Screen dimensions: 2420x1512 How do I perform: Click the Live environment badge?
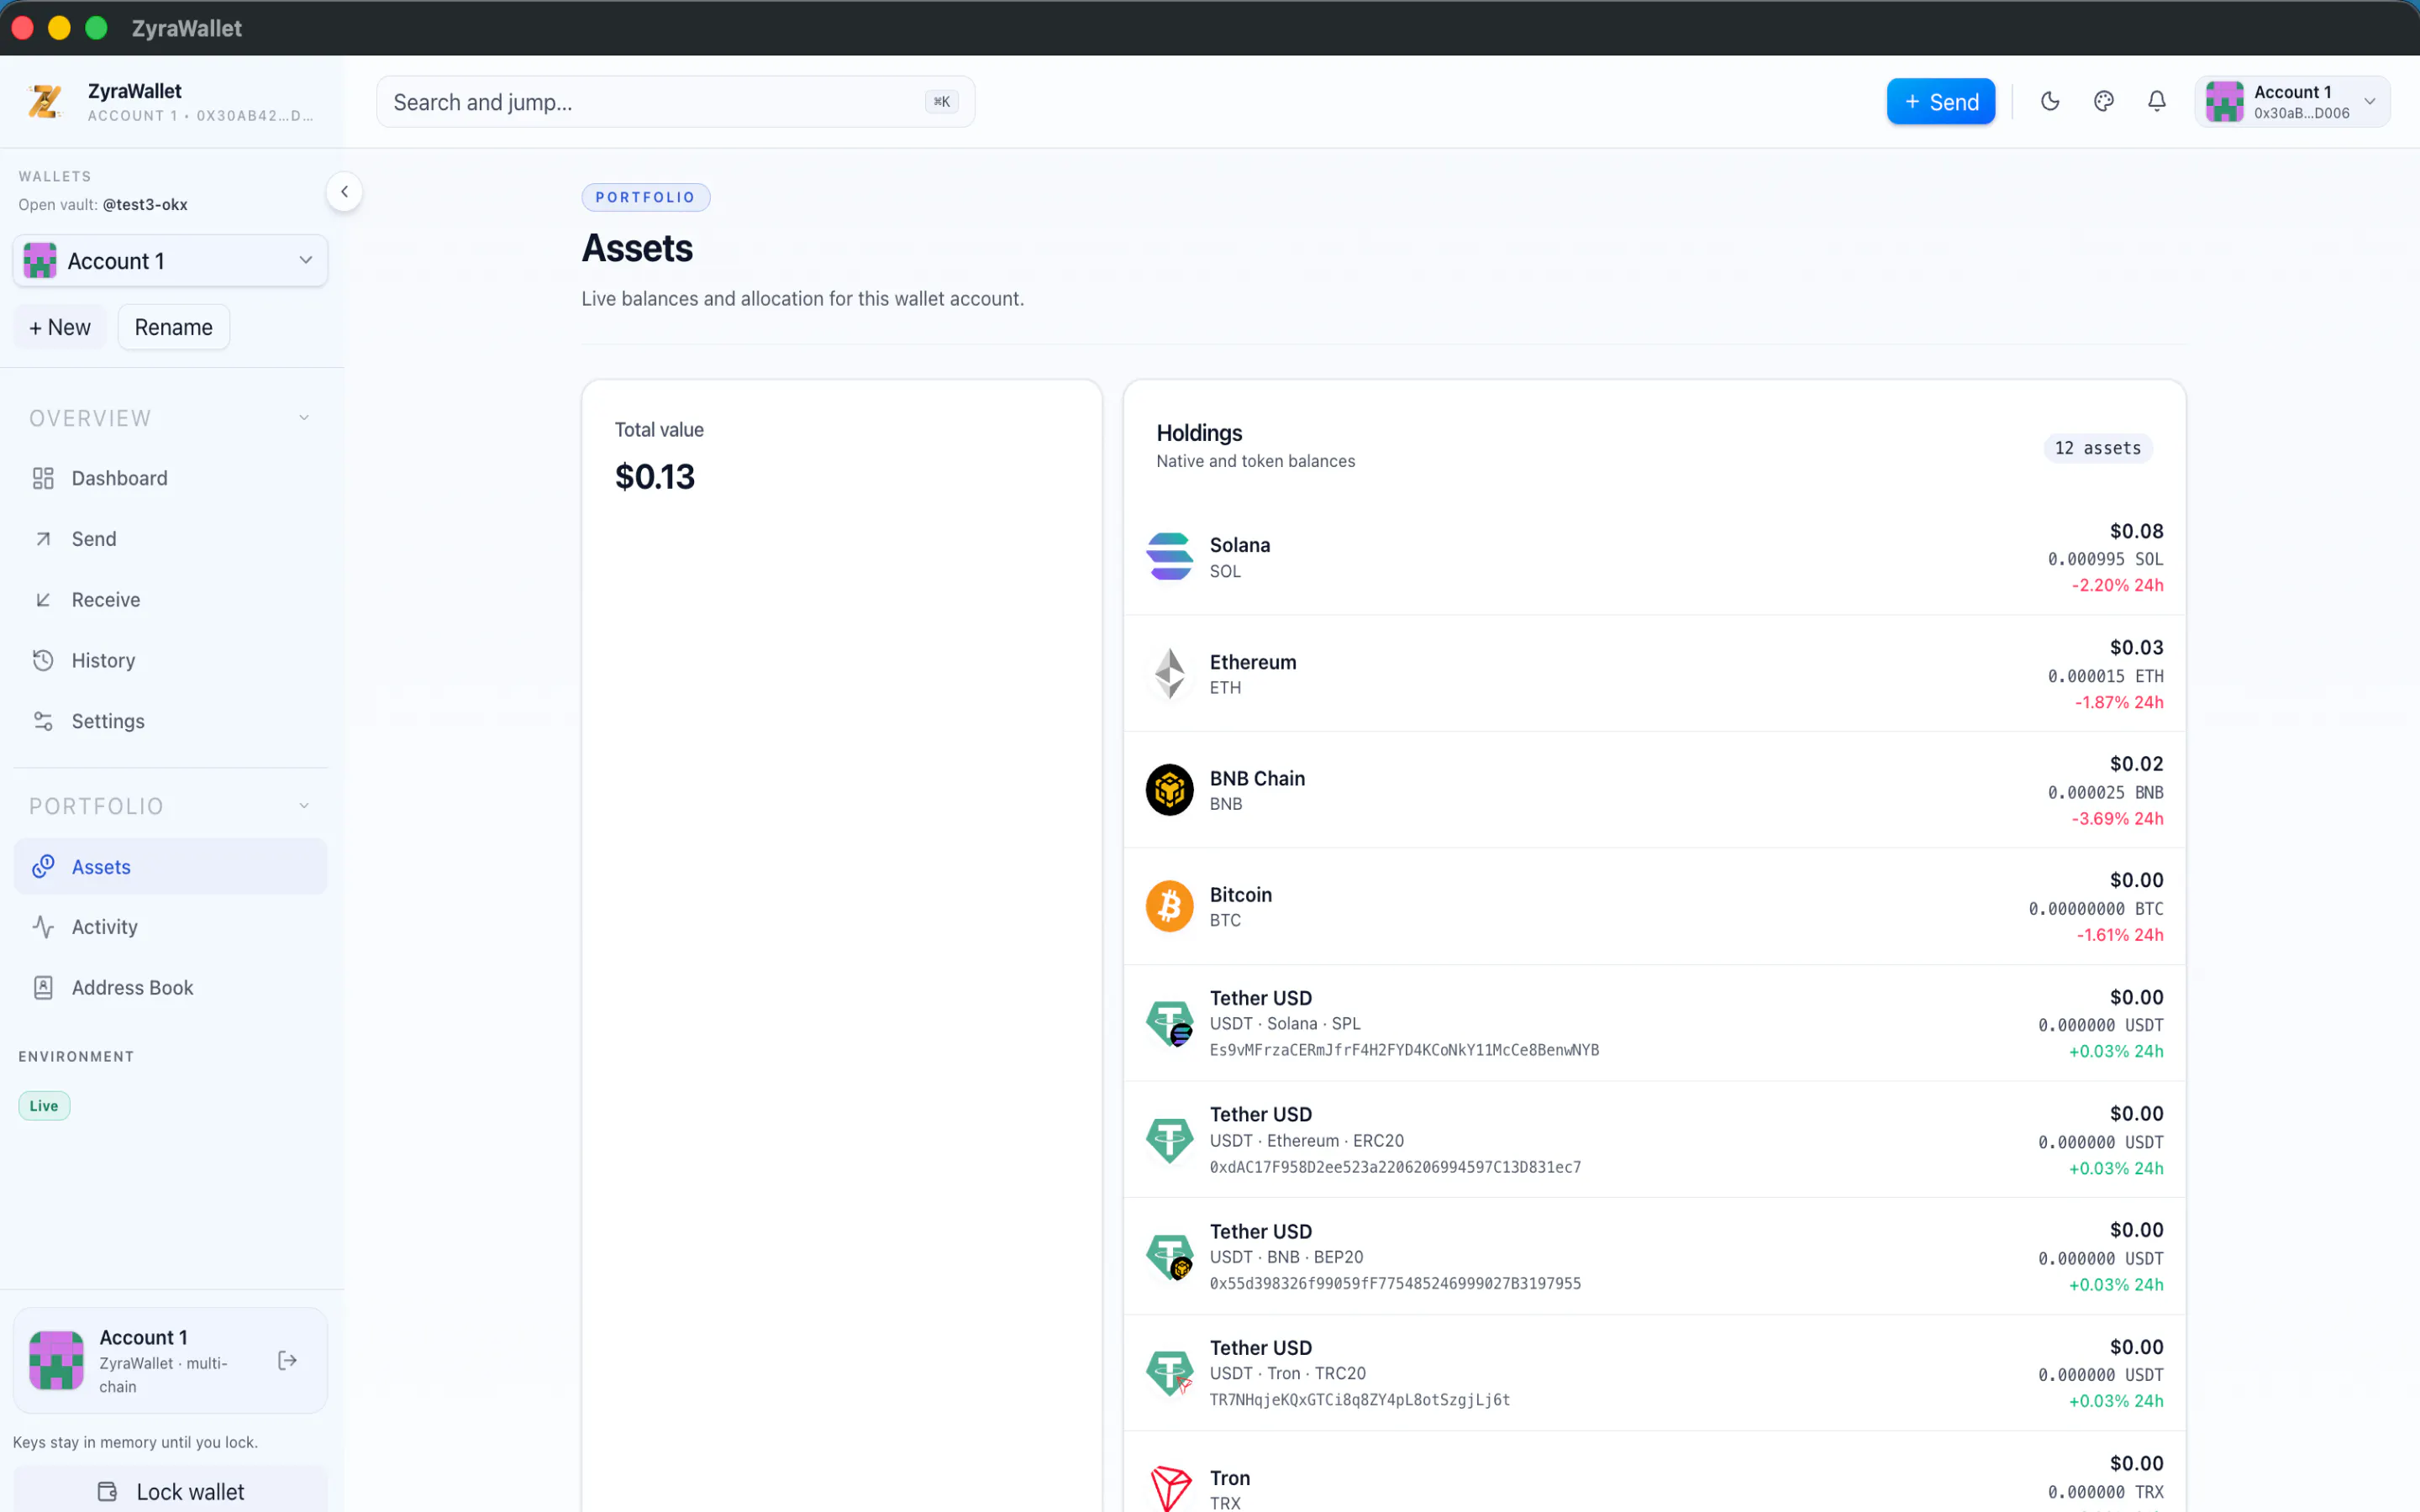[44, 1105]
